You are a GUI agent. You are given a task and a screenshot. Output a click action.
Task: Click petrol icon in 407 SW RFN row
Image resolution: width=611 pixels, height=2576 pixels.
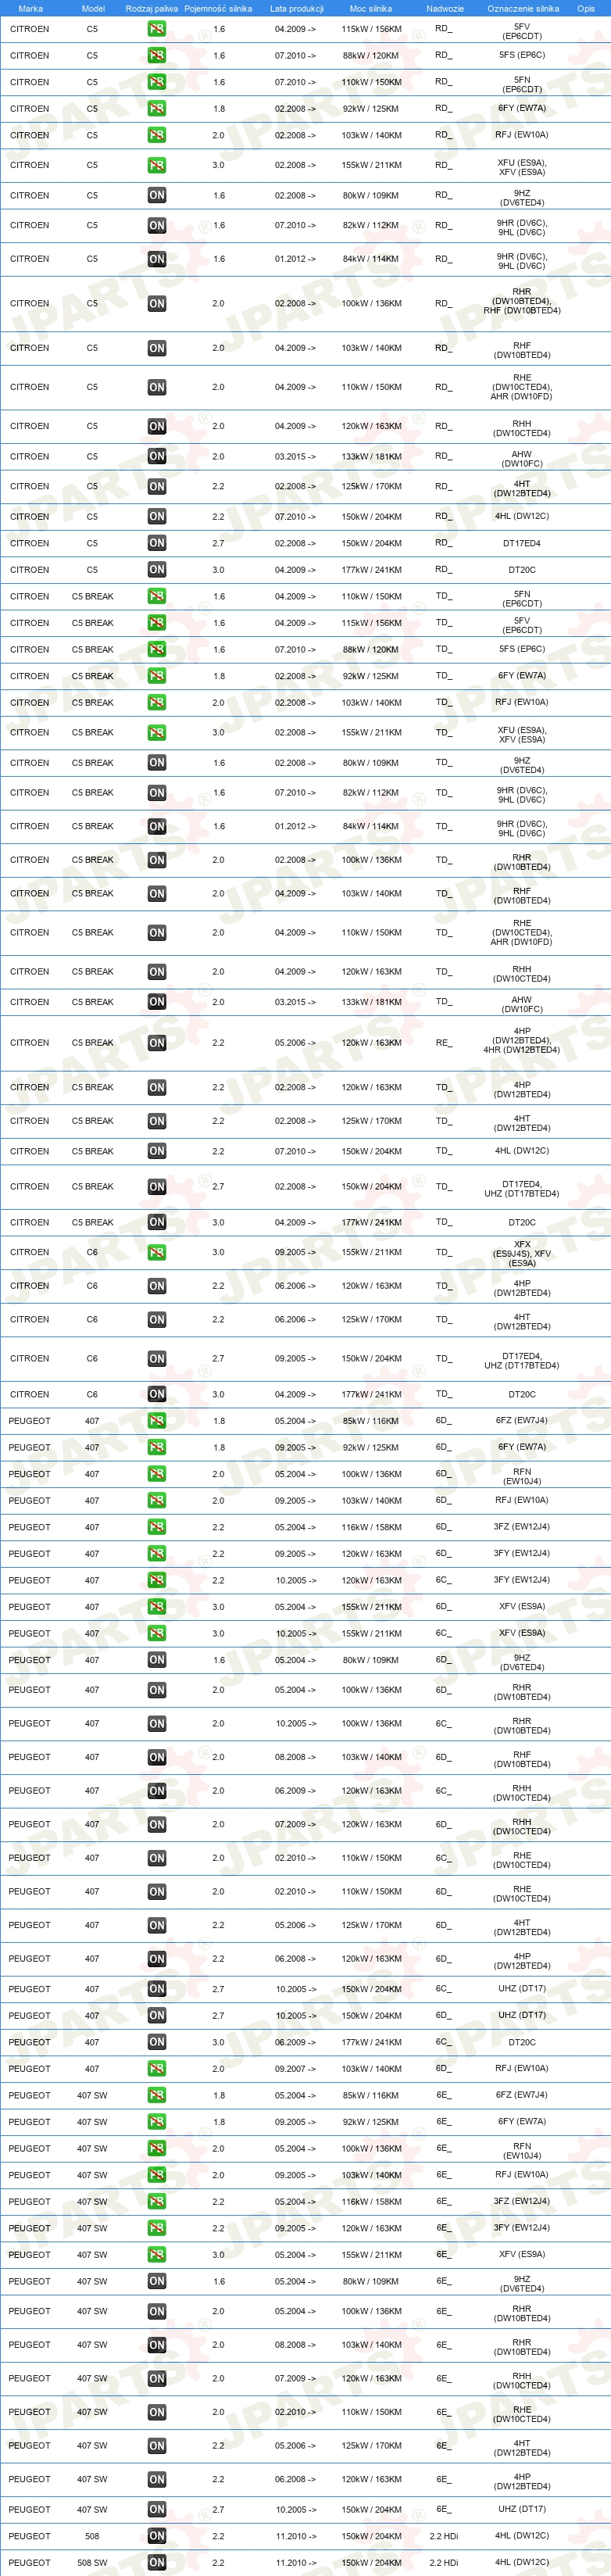[157, 2149]
